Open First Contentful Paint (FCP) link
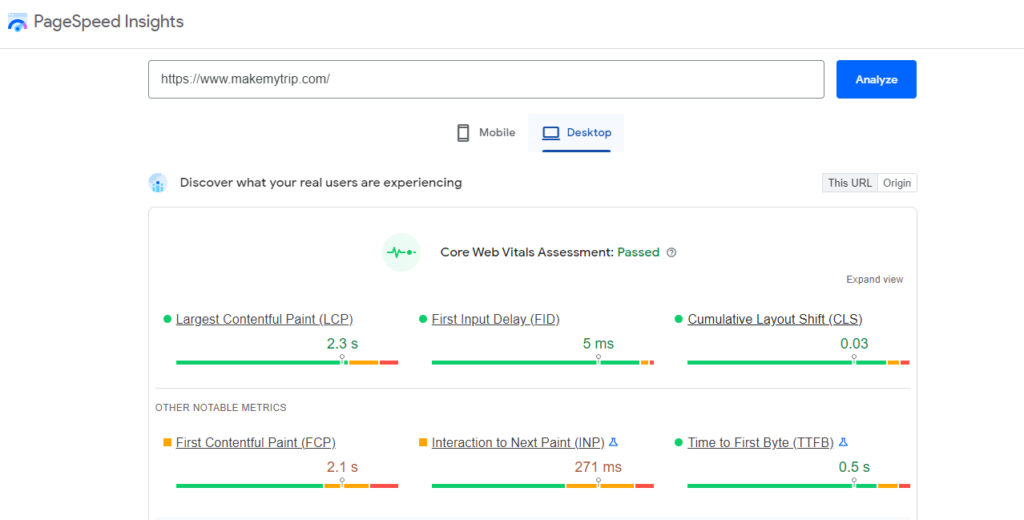This screenshot has height=520, width=1024. coord(256,443)
